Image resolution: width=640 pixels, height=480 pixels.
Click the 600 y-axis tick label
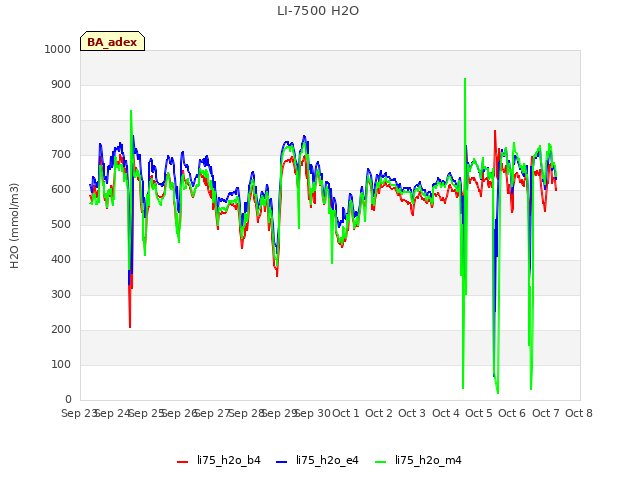point(61,189)
